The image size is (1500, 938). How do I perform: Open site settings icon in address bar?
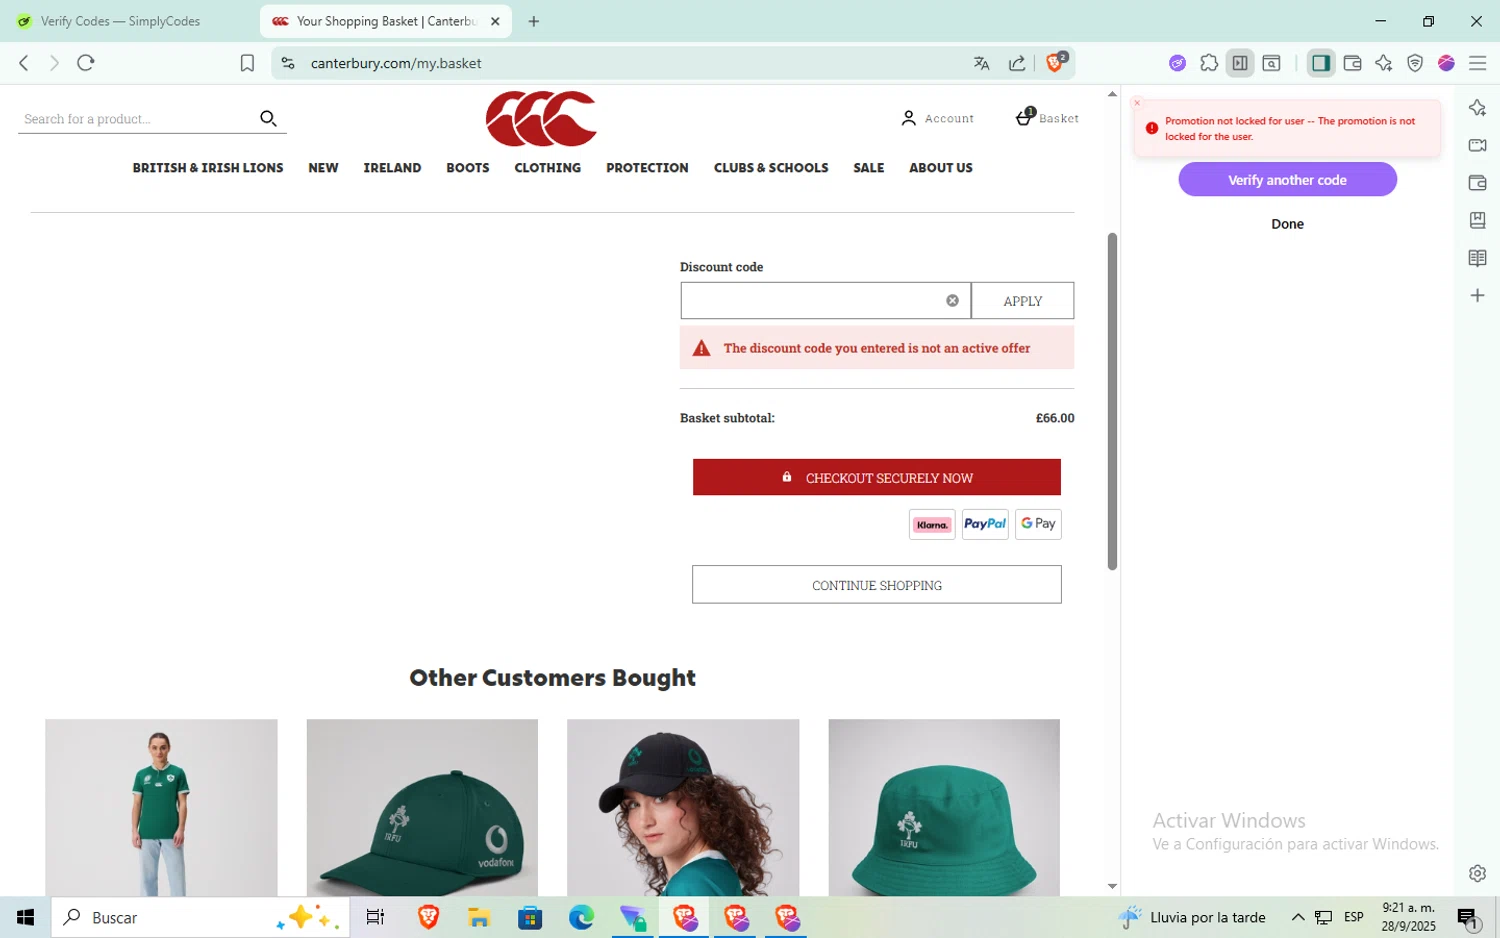tap(288, 63)
